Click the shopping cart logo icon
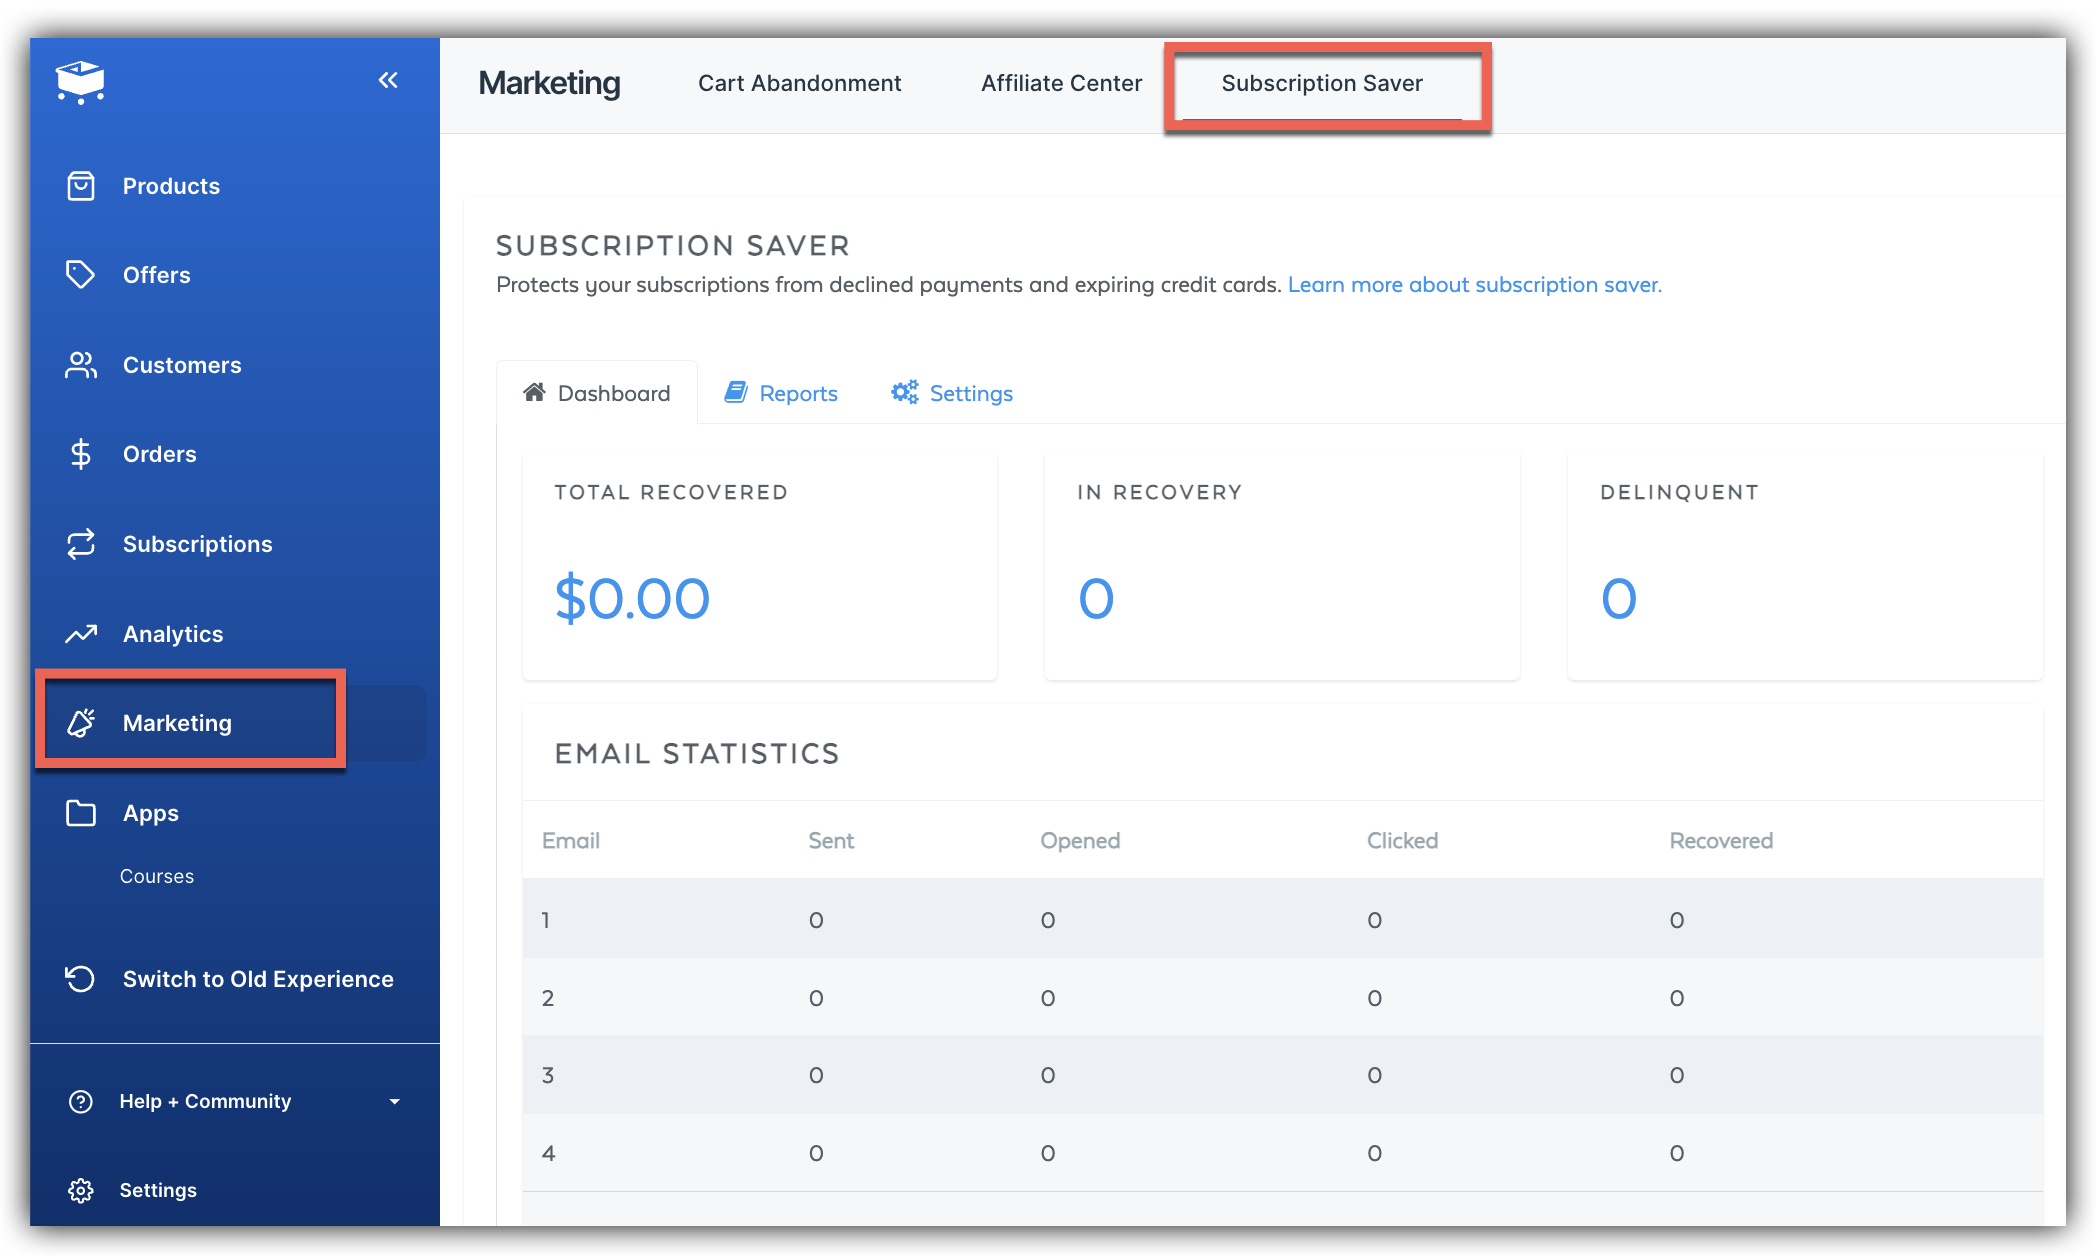 click(80, 81)
